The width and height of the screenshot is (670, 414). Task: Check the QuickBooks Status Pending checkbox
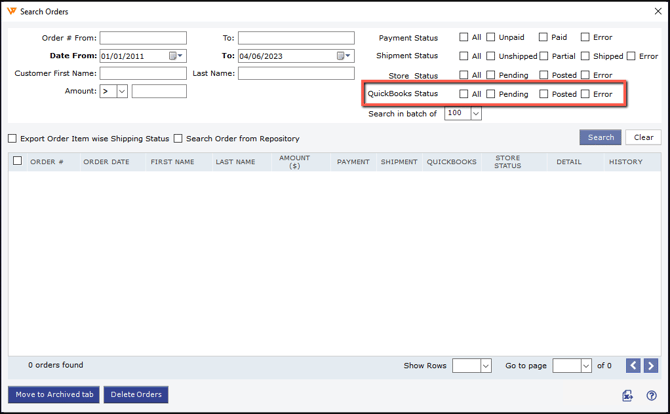[491, 94]
